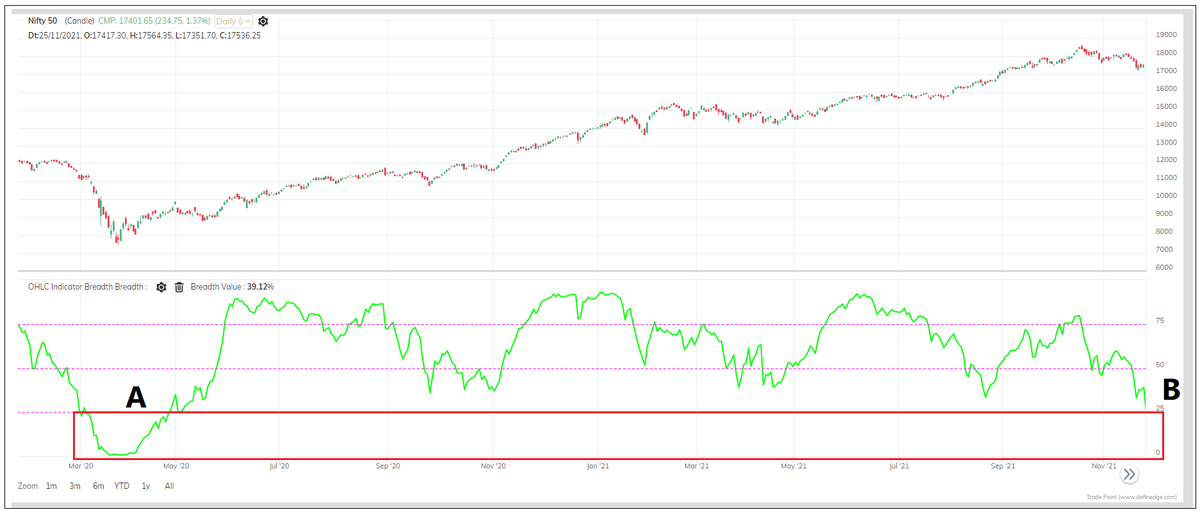Click the (Candle) chart type label
Image resolution: width=1200 pixels, height=519 pixels.
[81, 21]
